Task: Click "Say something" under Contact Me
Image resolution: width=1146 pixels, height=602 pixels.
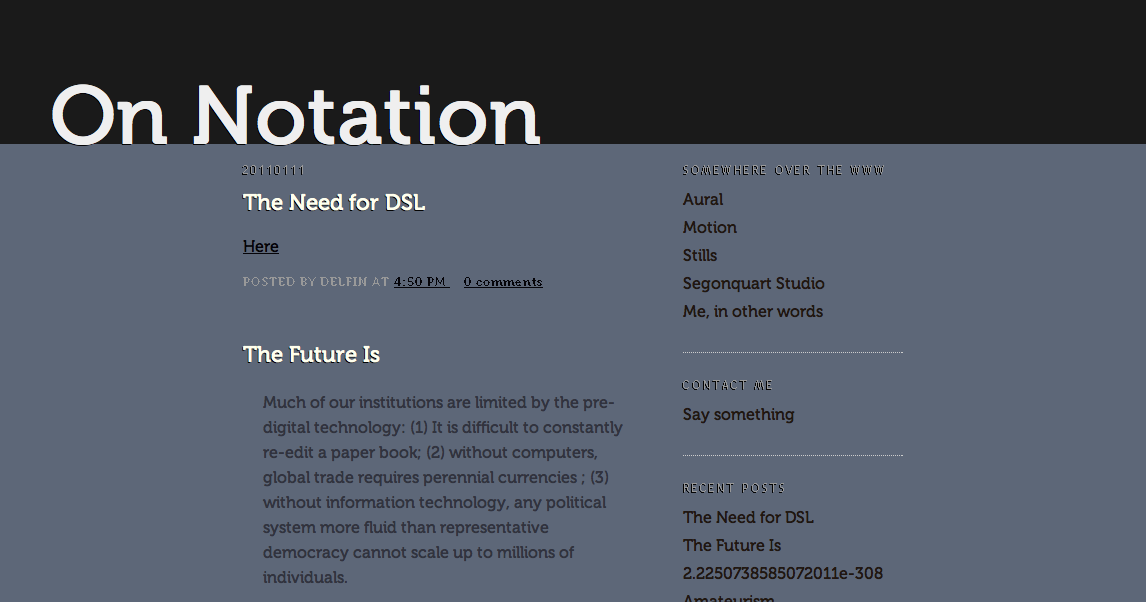Action: [738, 414]
